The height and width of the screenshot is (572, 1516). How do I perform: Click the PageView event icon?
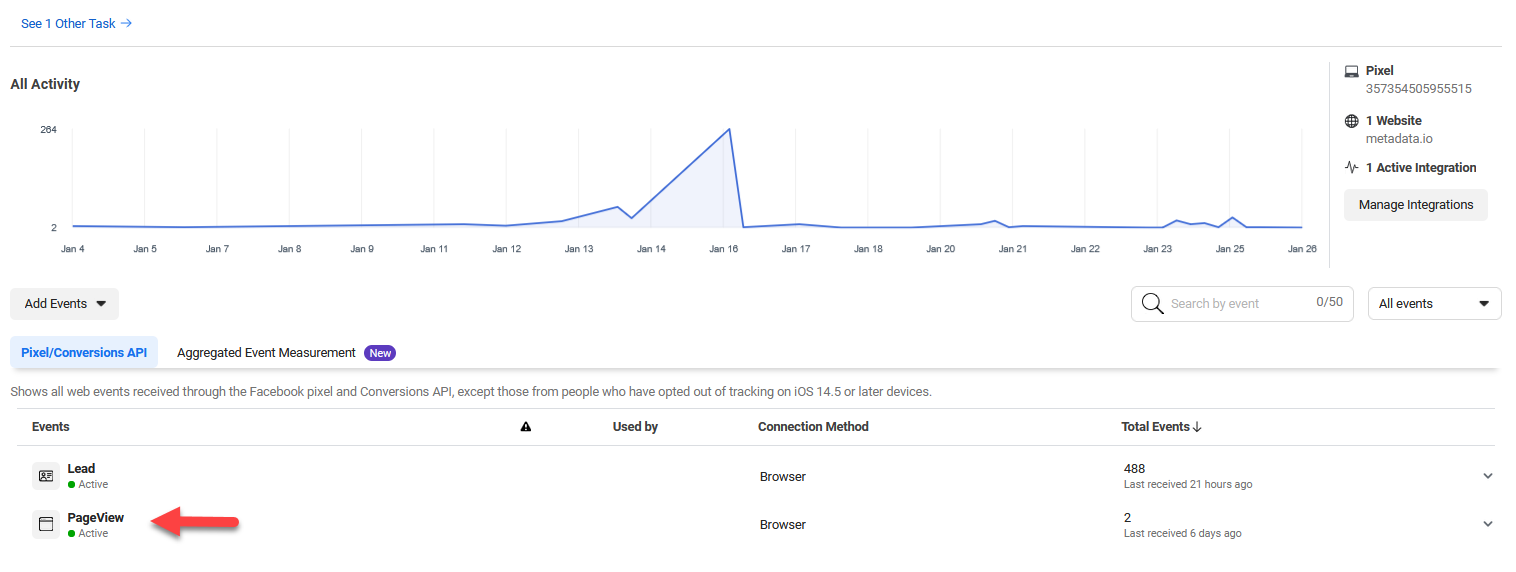point(46,524)
